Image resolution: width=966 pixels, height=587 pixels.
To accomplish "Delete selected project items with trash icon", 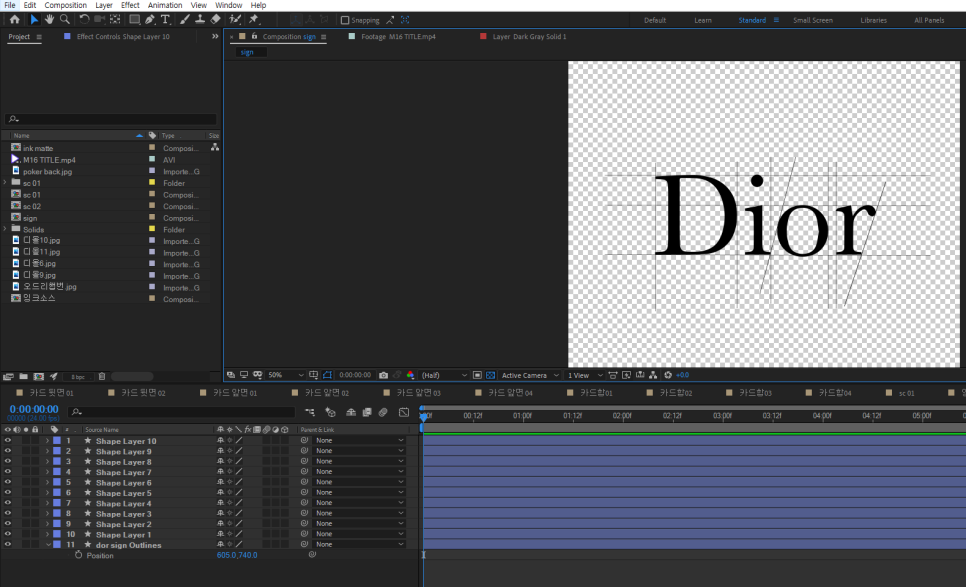I will (x=102, y=376).
